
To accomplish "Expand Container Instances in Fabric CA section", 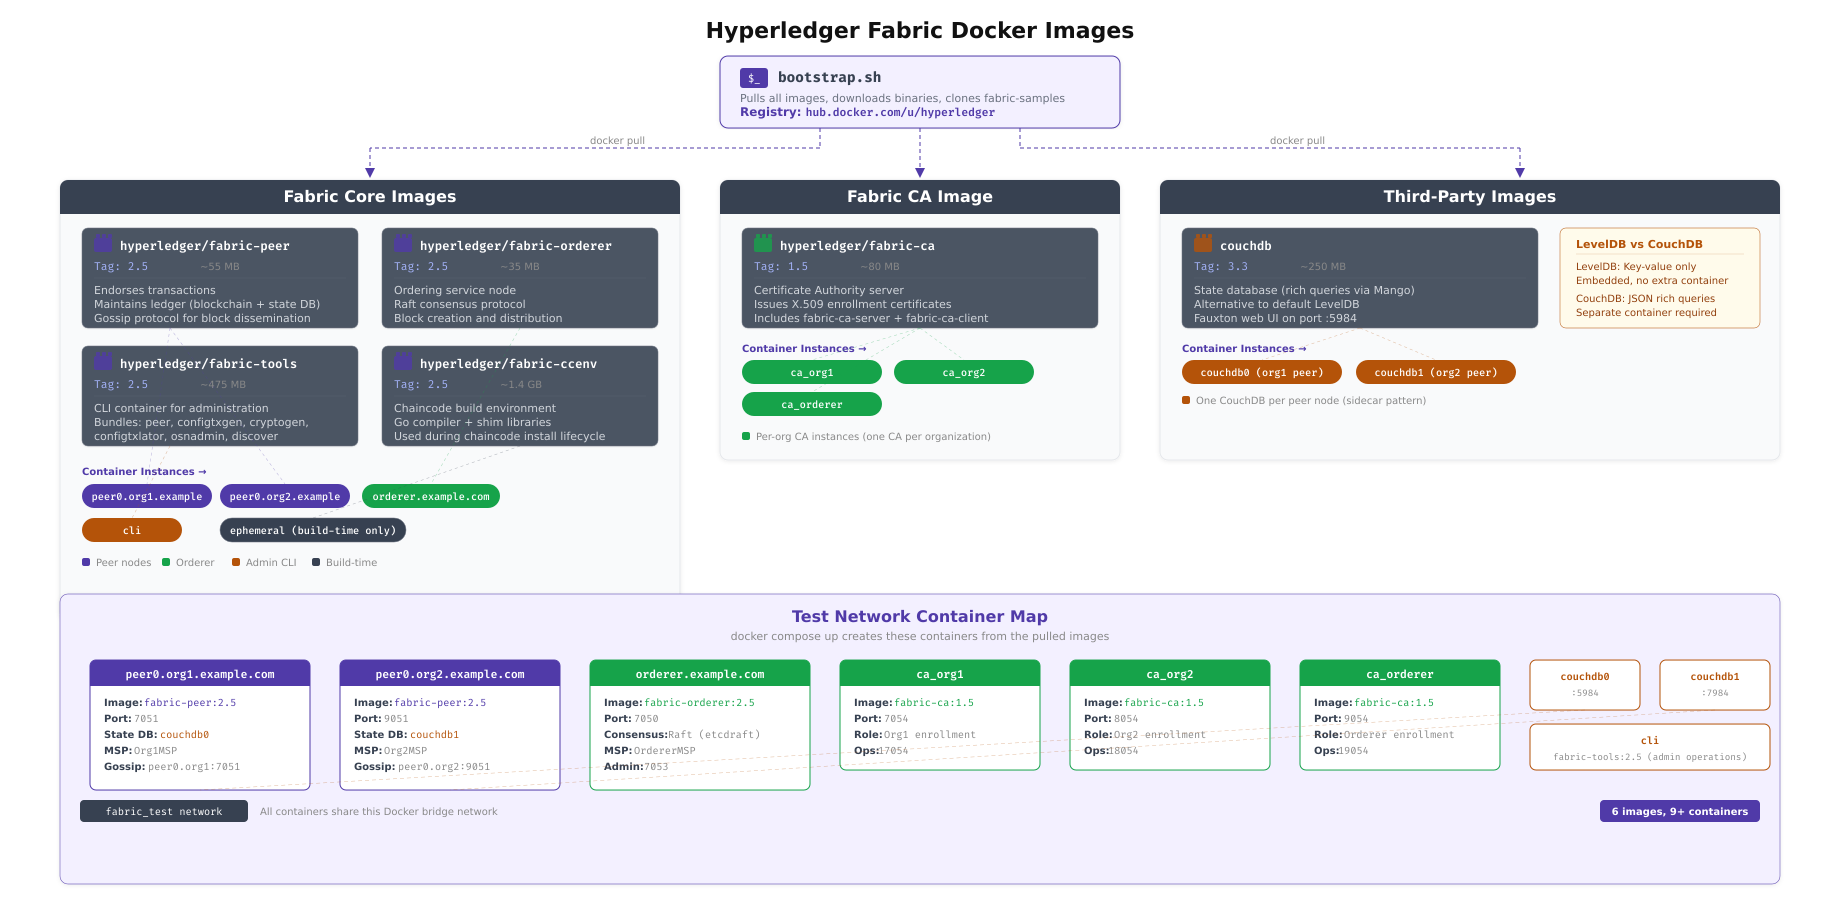I will [802, 348].
